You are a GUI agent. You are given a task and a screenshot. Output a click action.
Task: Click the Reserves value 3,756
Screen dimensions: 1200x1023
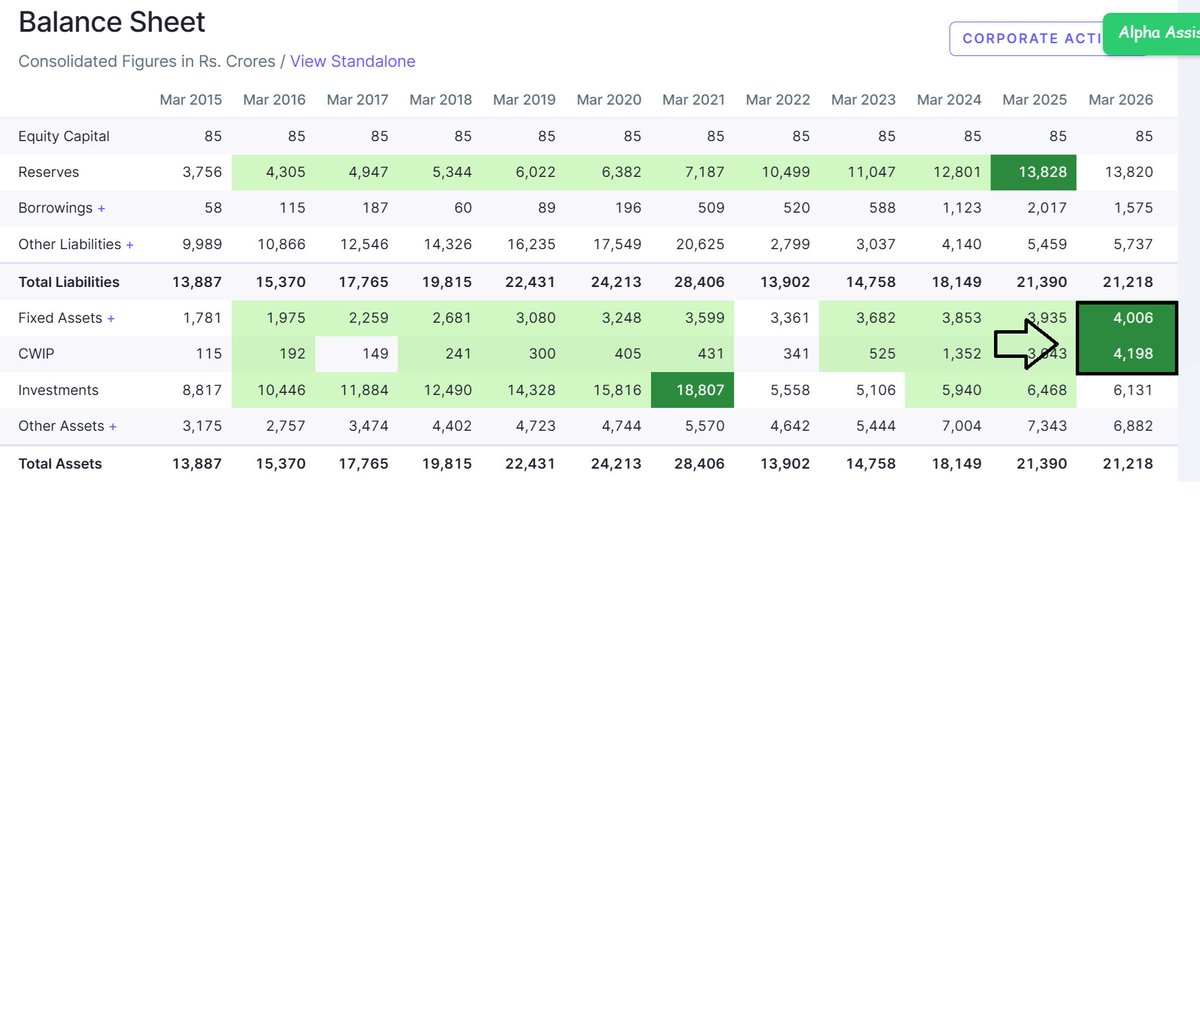click(202, 172)
